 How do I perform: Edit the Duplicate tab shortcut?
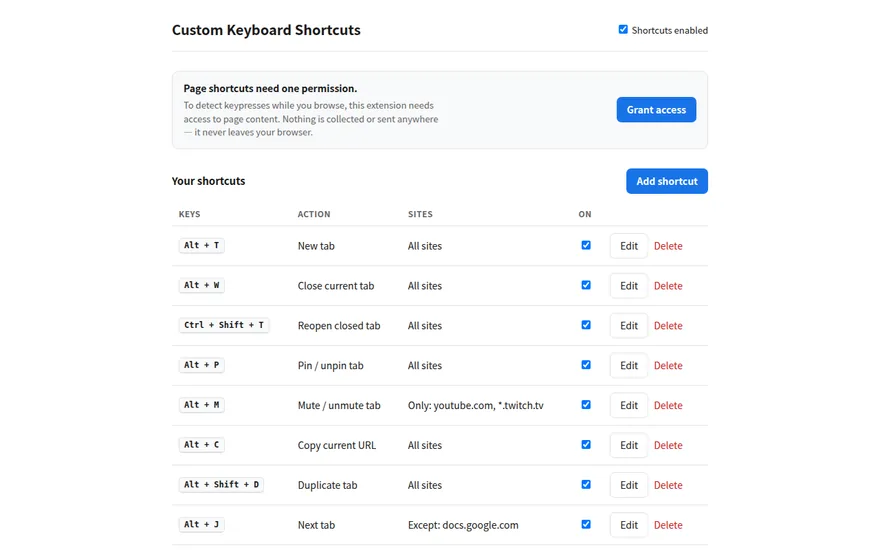pyautogui.click(x=629, y=485)
